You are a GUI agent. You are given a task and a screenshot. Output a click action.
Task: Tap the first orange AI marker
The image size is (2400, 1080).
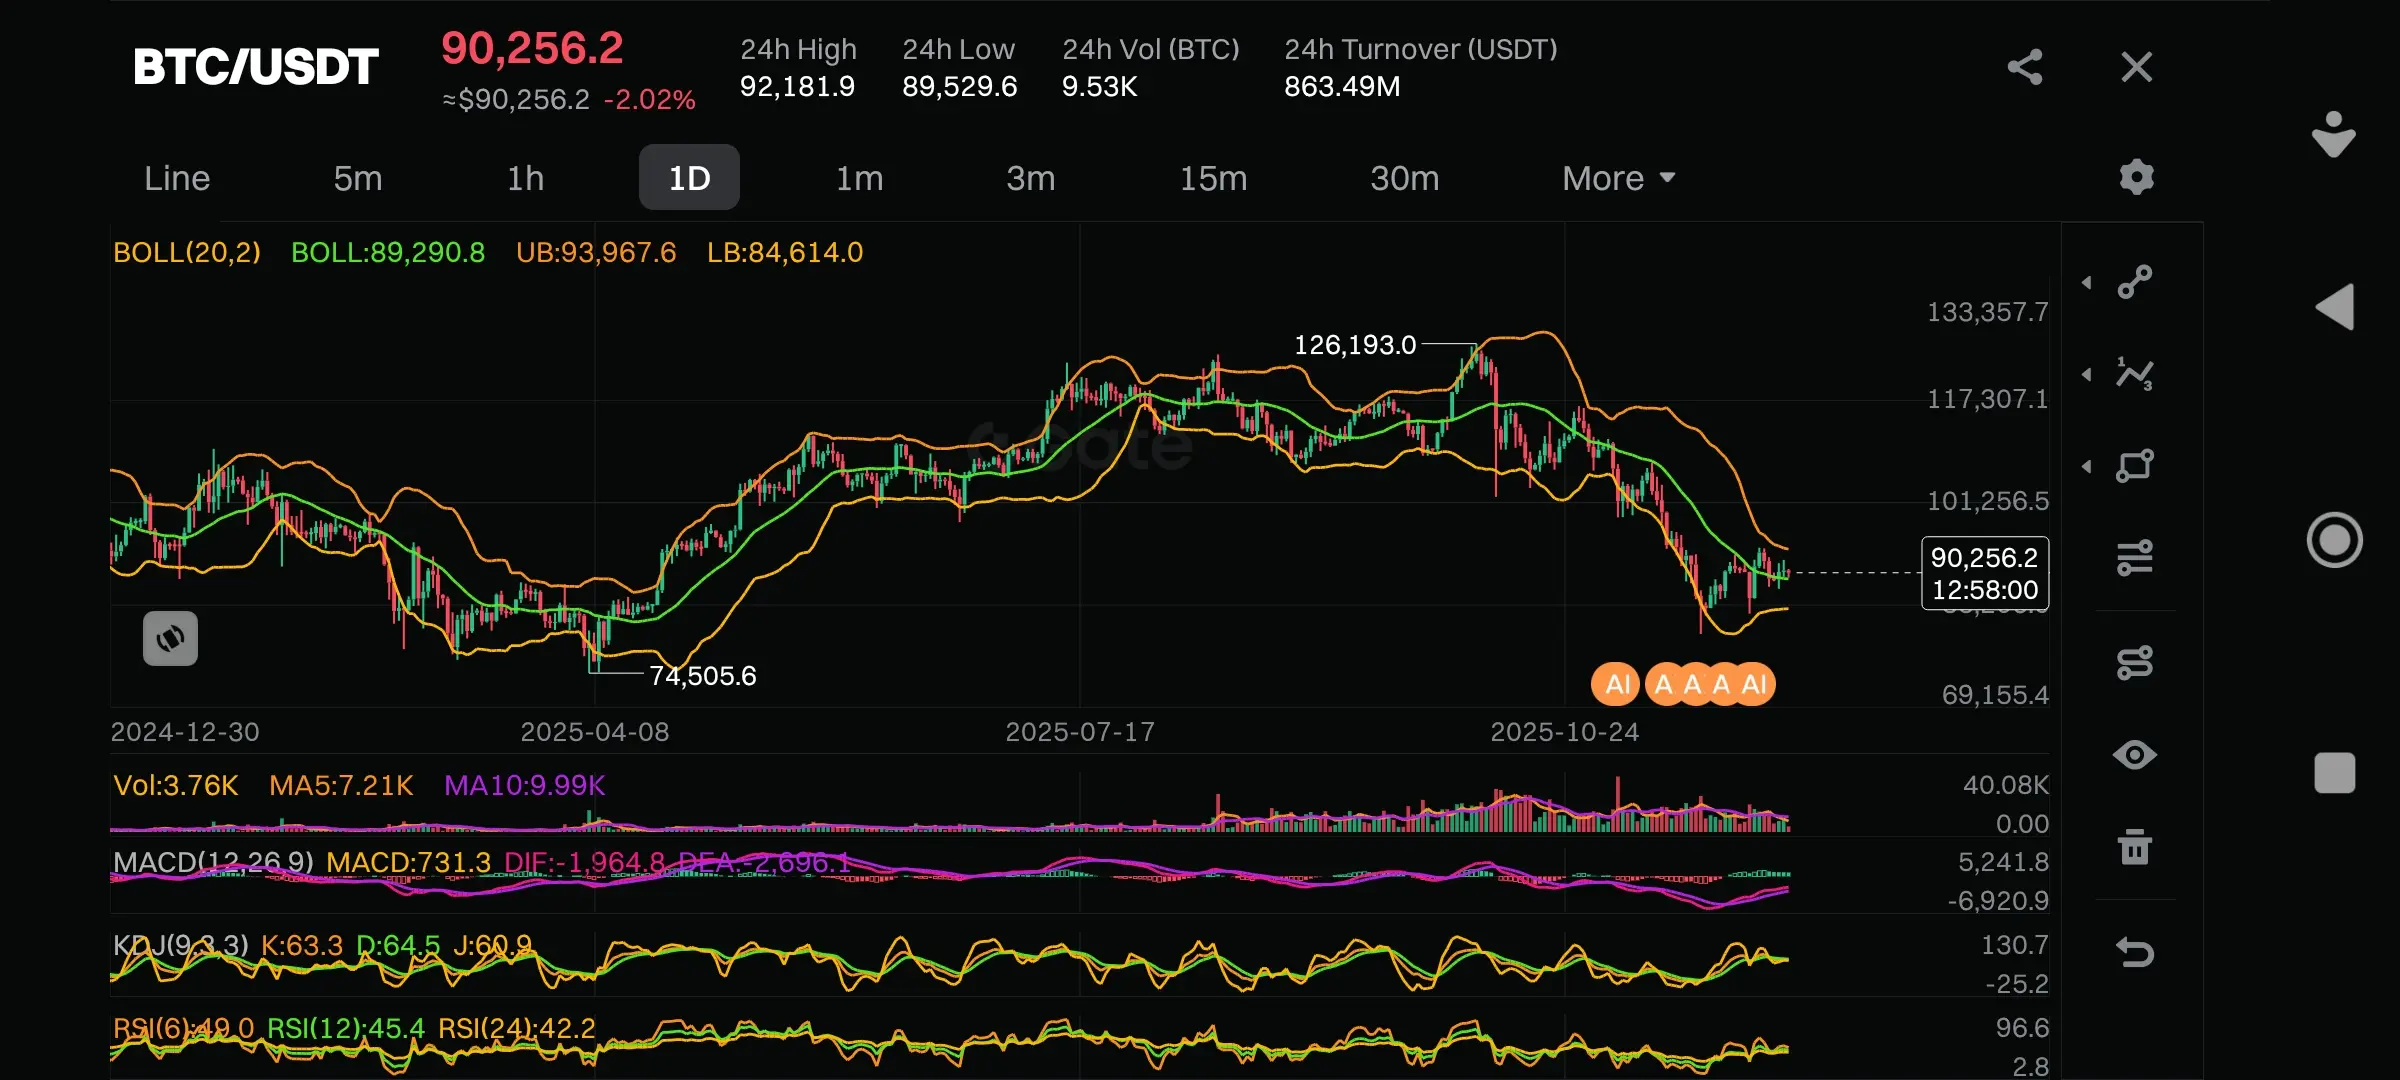[1615, 685]
